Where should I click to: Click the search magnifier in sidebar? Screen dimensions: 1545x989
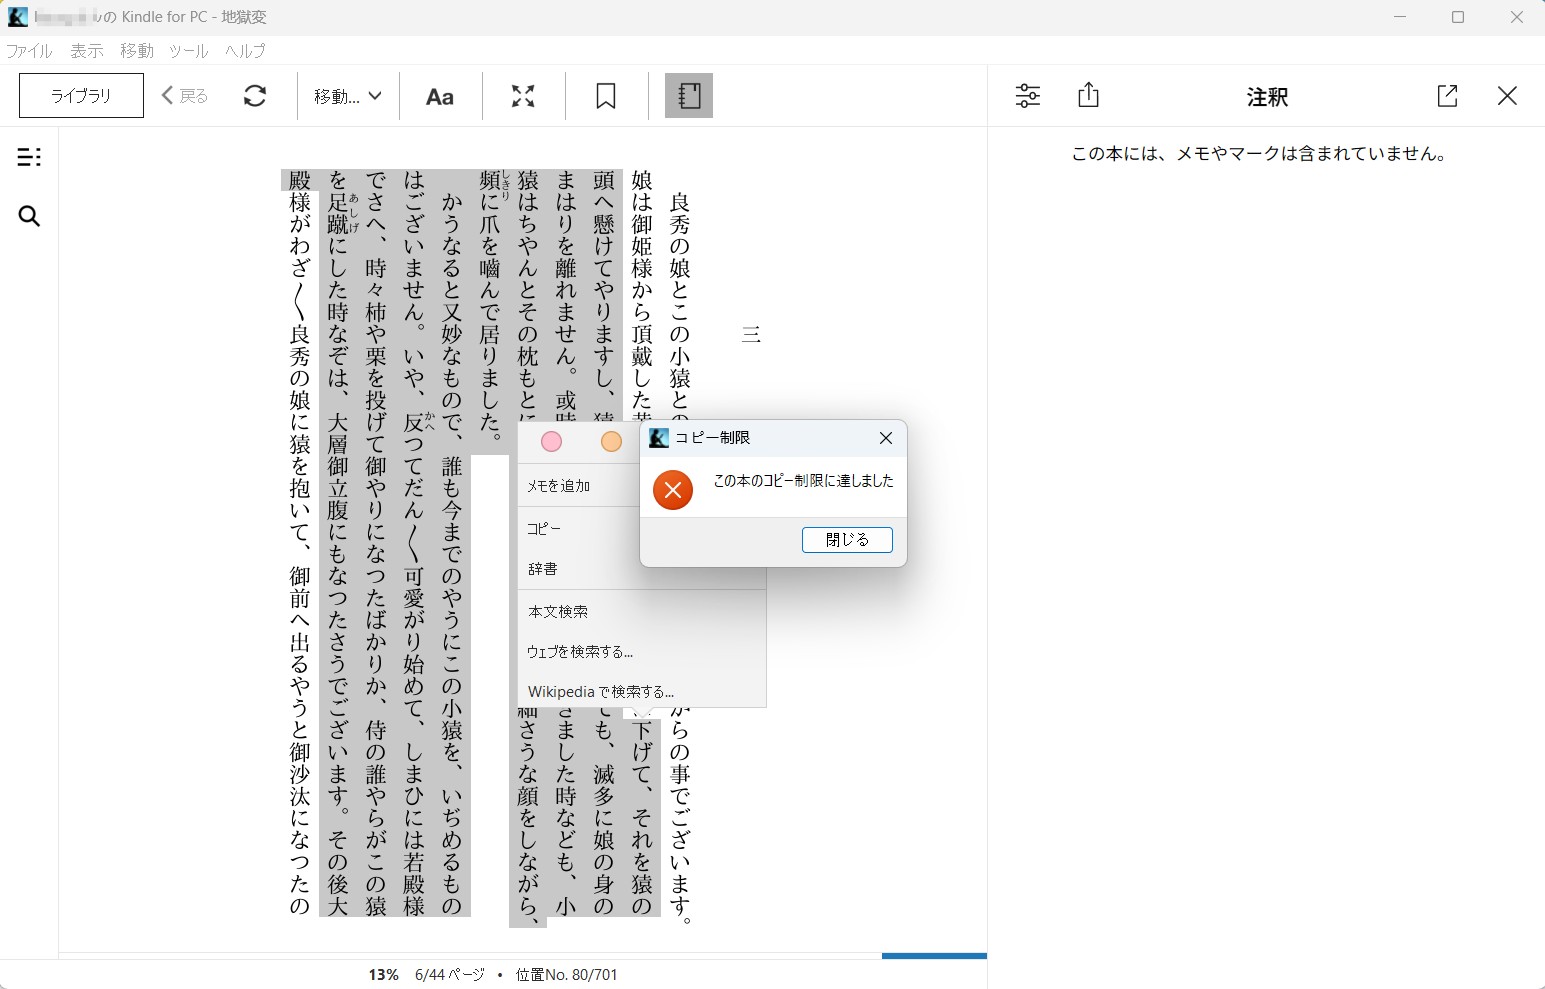29,216
